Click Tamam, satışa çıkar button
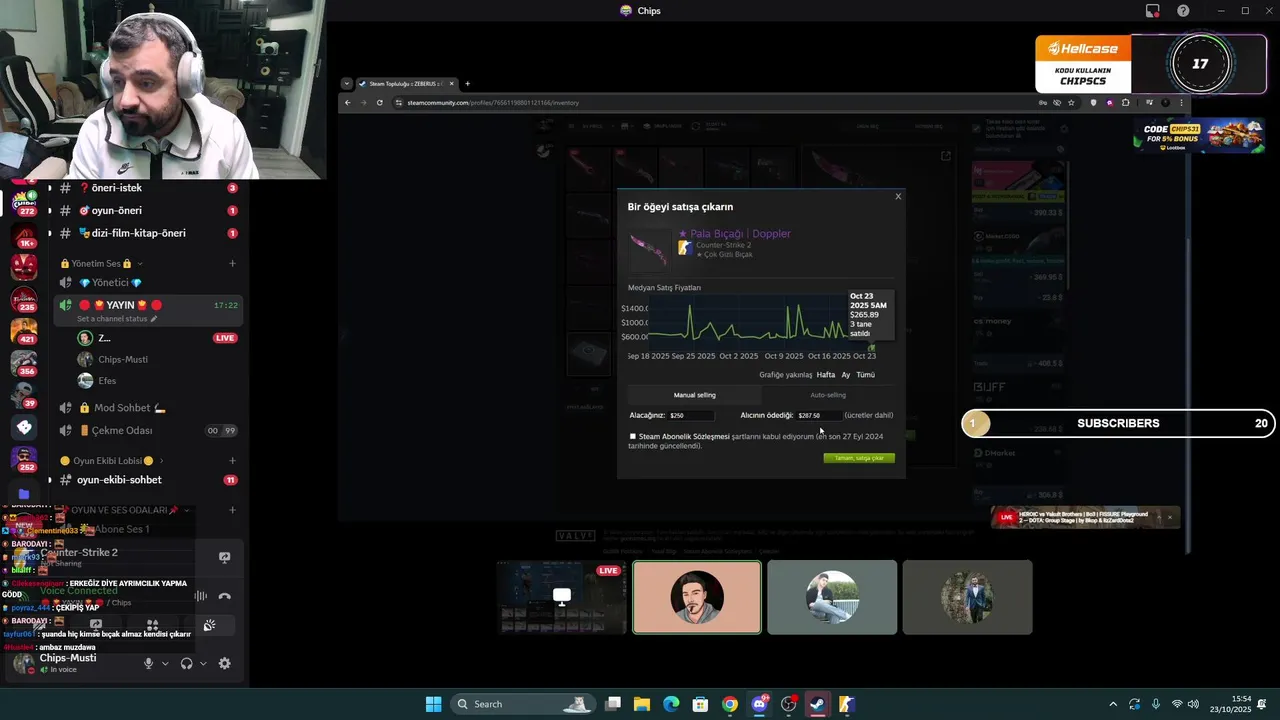1280x720 pixels. click(859, 458)
